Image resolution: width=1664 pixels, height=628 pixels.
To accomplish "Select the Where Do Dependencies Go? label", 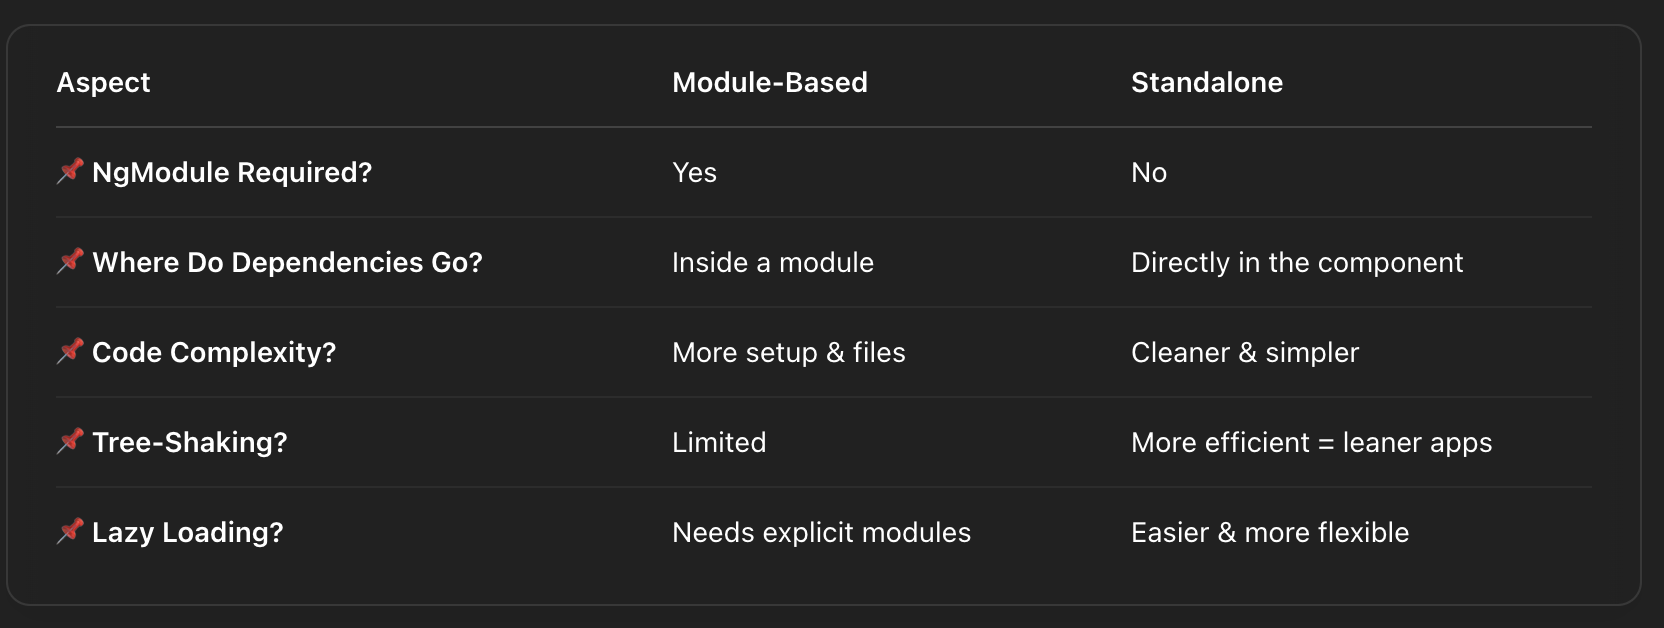I will tap(287, 262).
